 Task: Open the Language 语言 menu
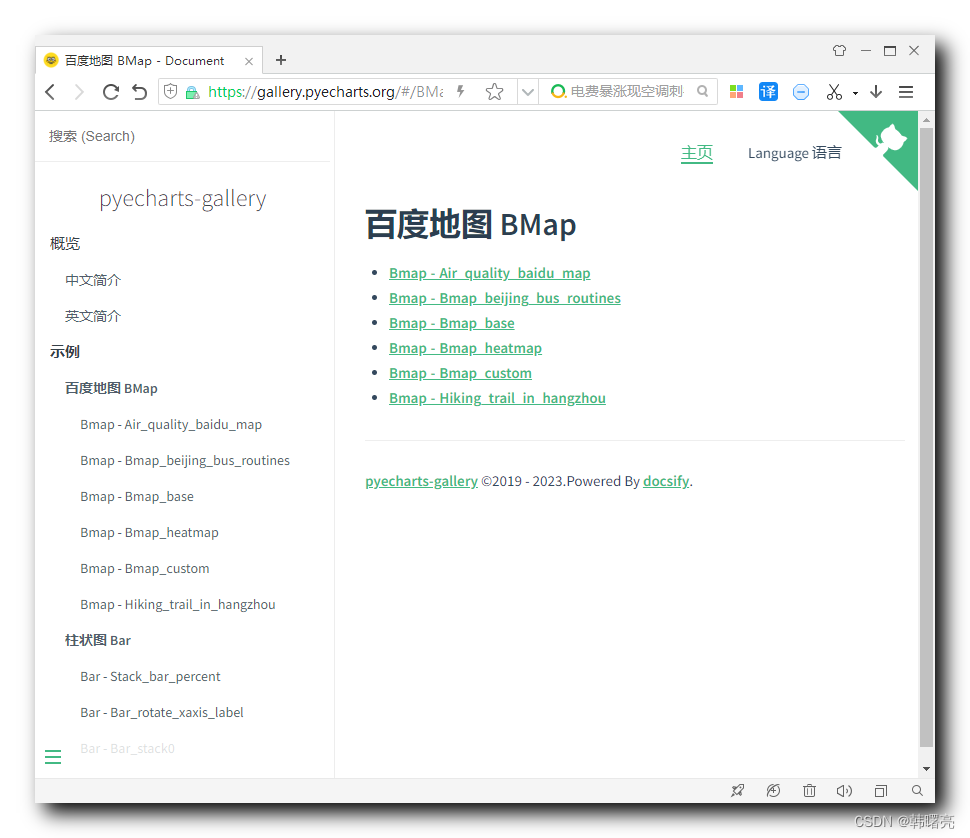[x=794, y=153]
